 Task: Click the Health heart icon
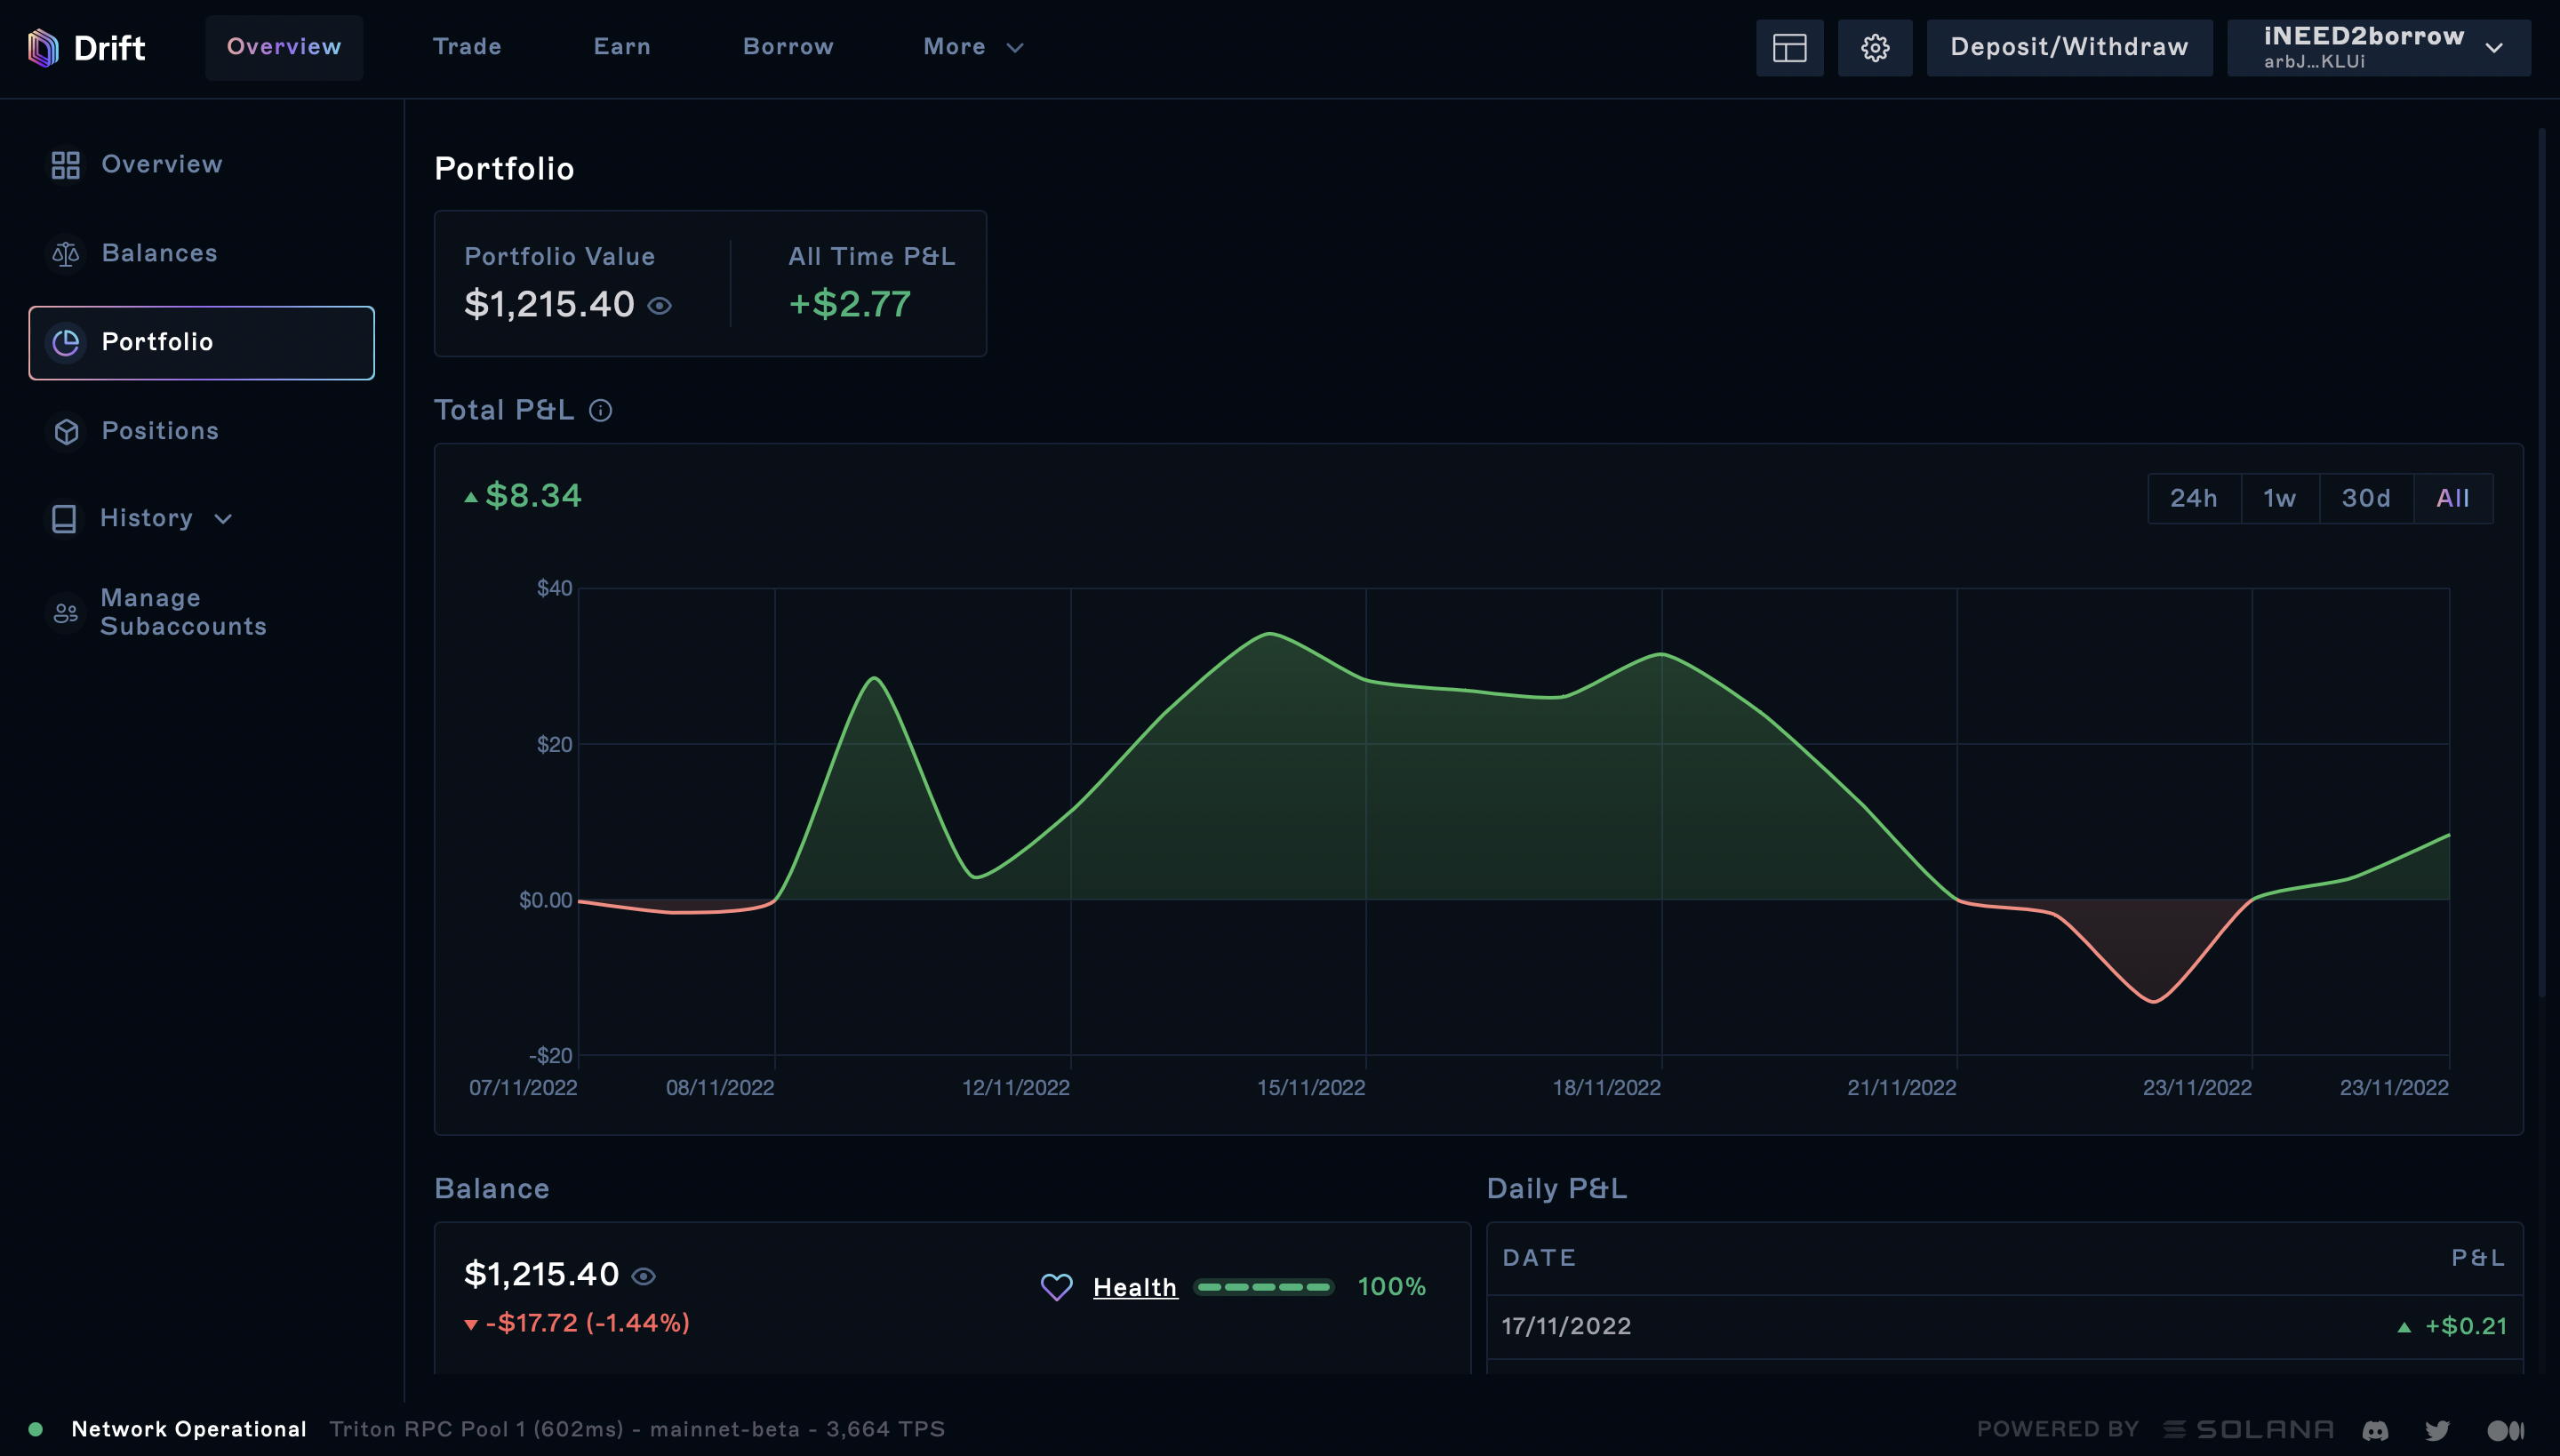click(x=1056, y=1287)
